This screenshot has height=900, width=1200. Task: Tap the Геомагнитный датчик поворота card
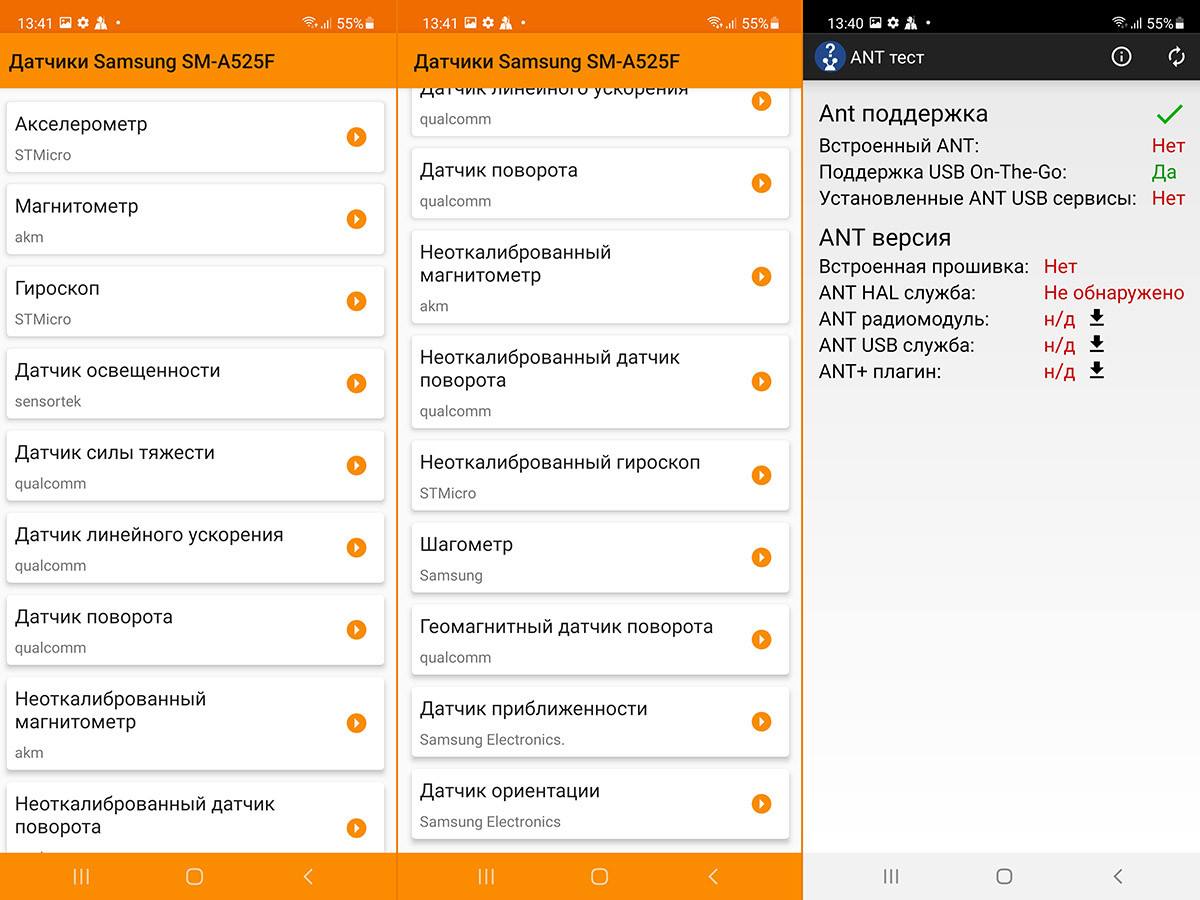pyautogui.click(x=600, y=639)
